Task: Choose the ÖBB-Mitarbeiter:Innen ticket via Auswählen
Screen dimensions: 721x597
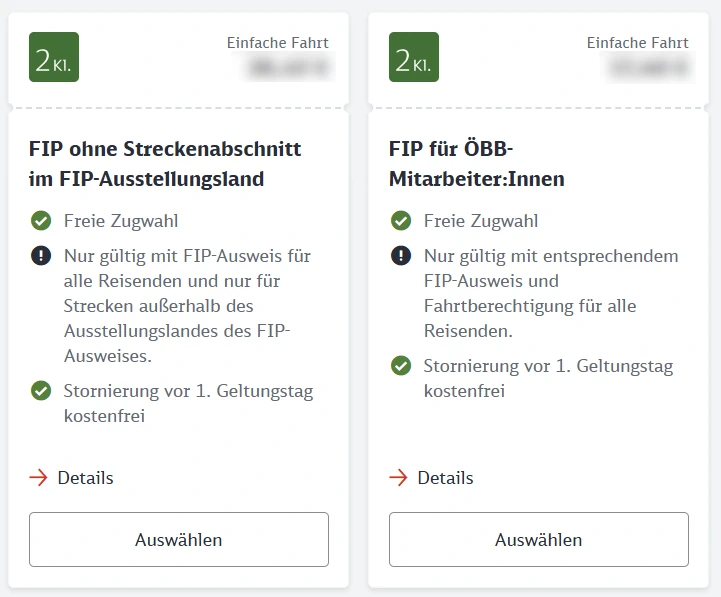Action: click(x=539, y=540)
